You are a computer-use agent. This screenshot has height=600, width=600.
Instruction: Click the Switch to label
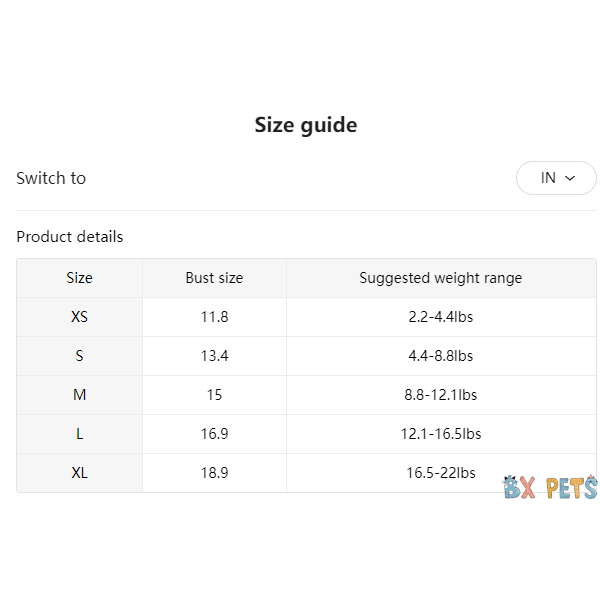pos(51,178)
